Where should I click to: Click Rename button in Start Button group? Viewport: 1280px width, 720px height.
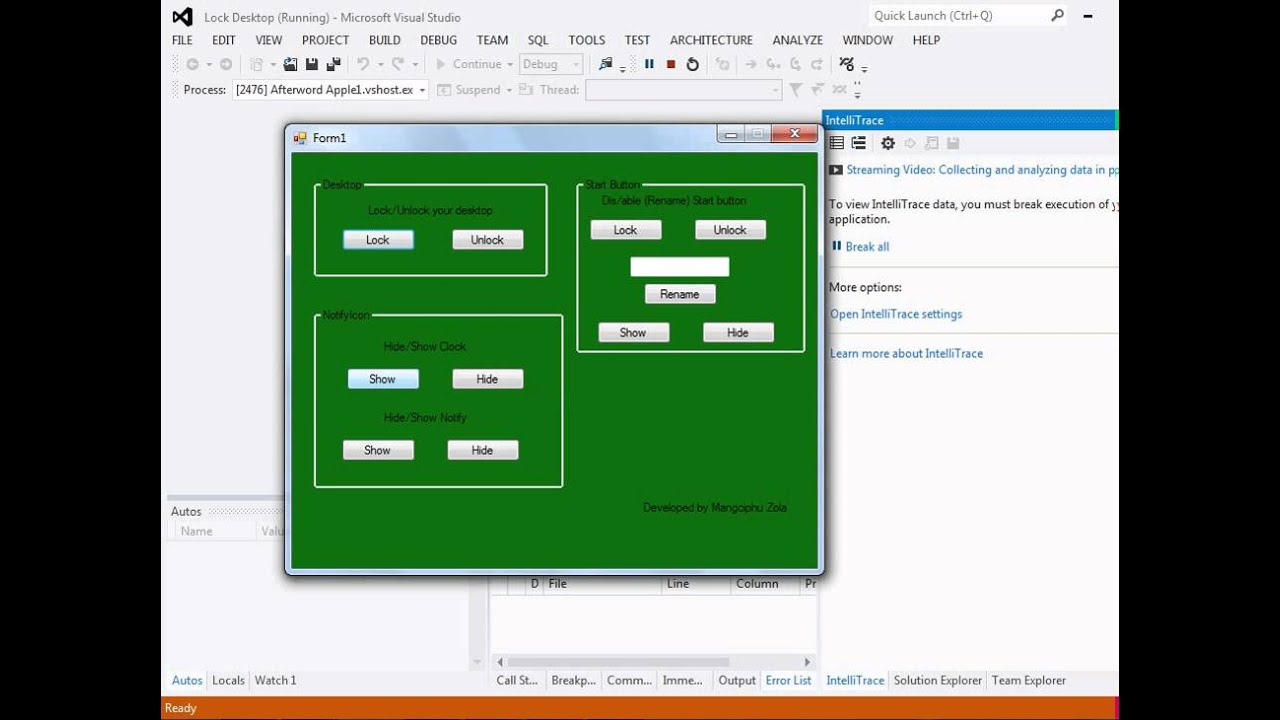680,294
